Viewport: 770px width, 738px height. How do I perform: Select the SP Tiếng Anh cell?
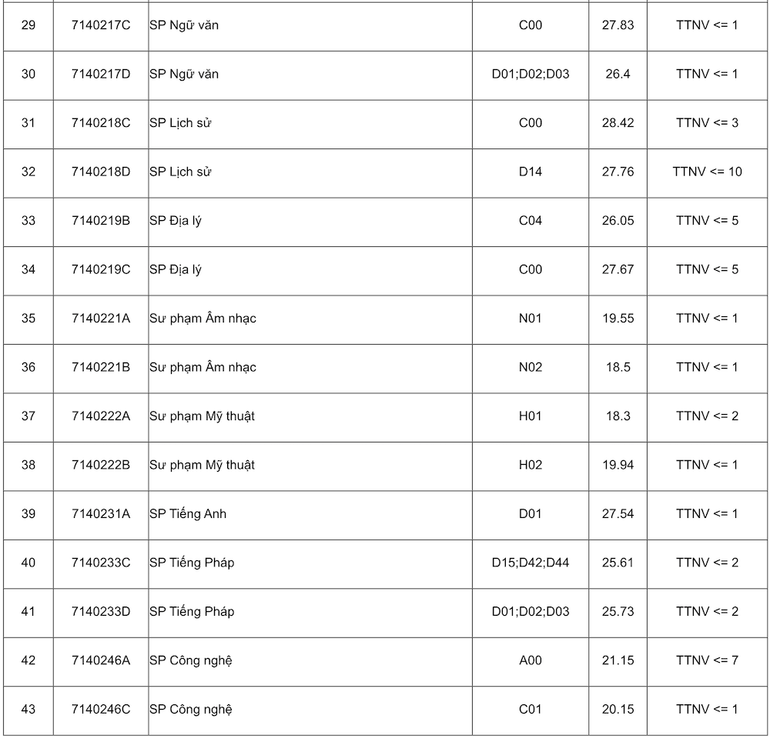(188, 514)
